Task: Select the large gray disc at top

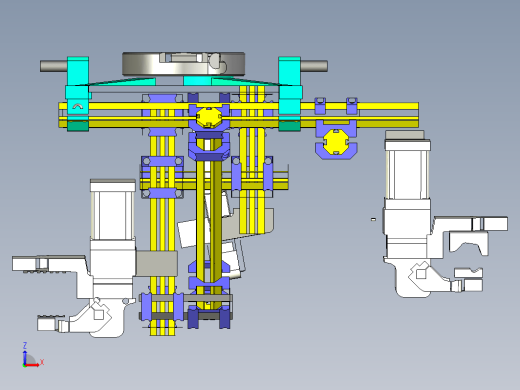Action: pos(184,63)
